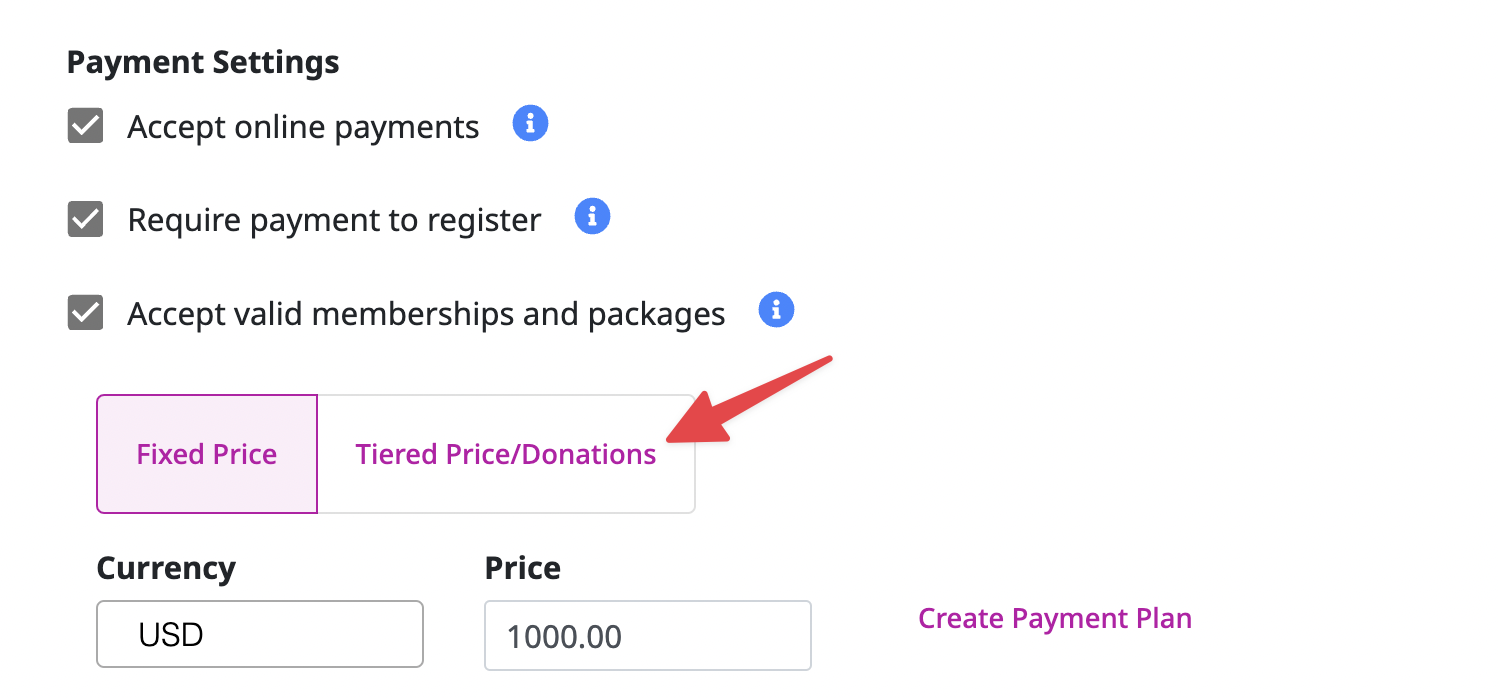Click the Payment Settings heading

click(x=202, y=61)
